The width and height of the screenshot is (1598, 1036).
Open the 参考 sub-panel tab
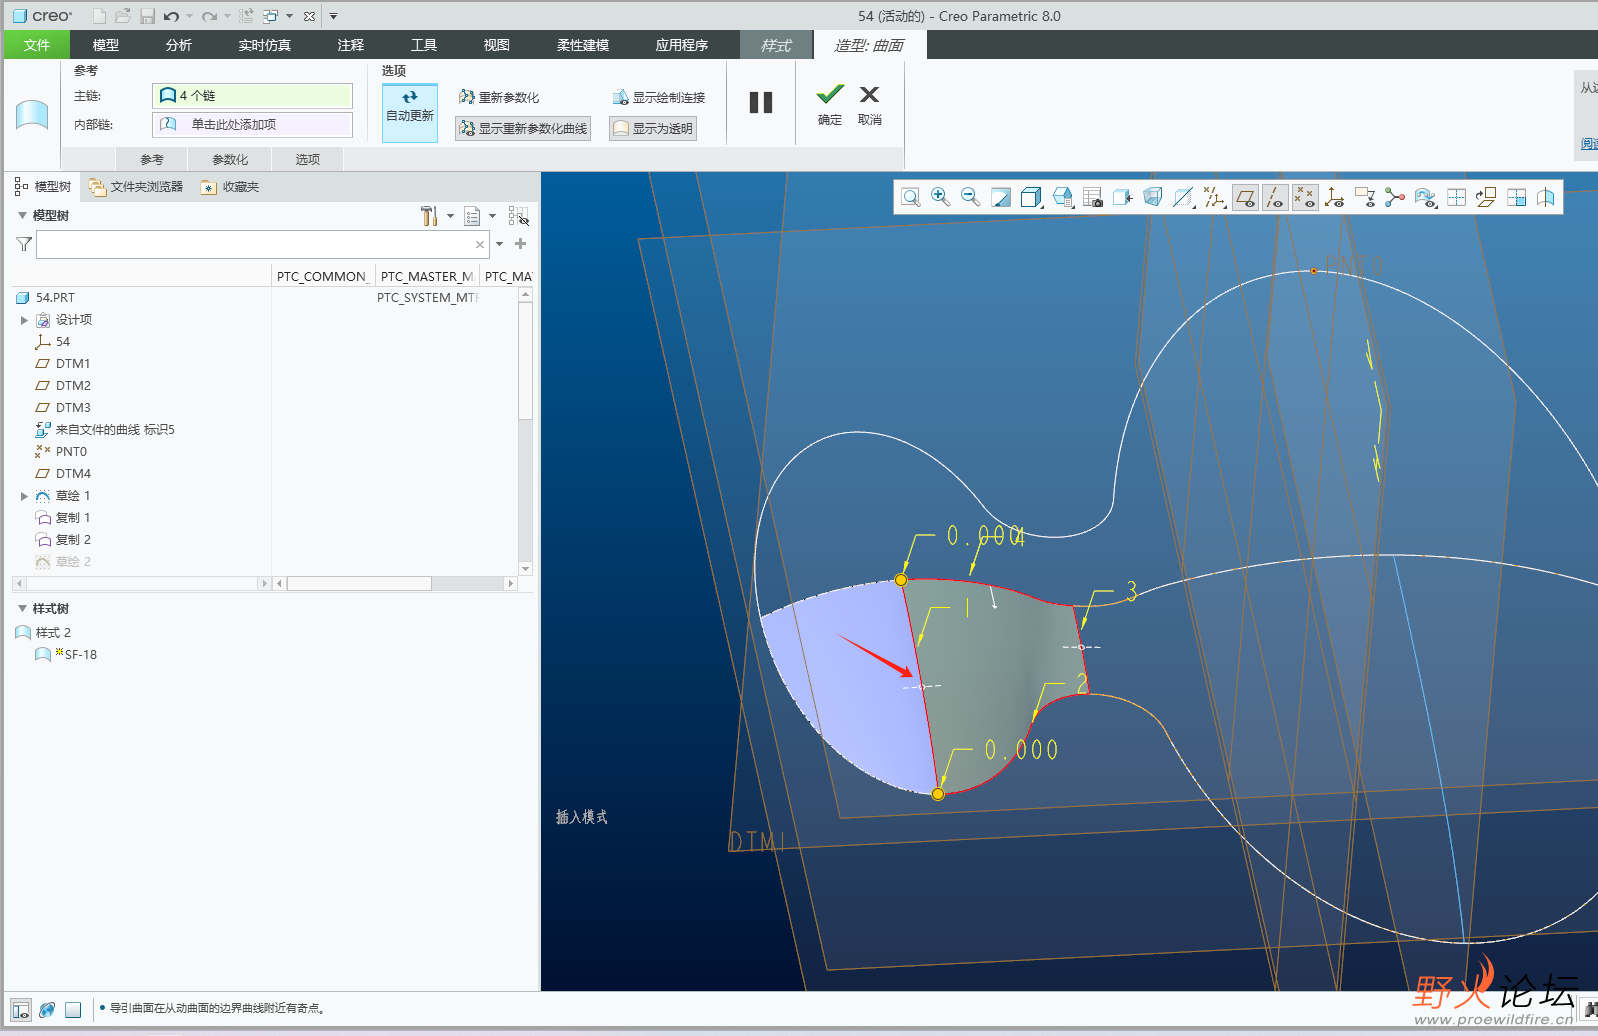152,159
